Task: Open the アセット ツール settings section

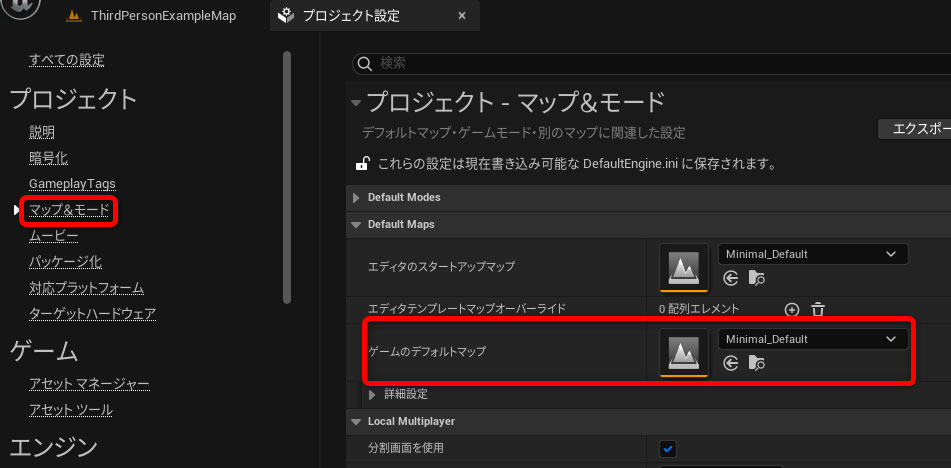Action: [x=71, y=410]
